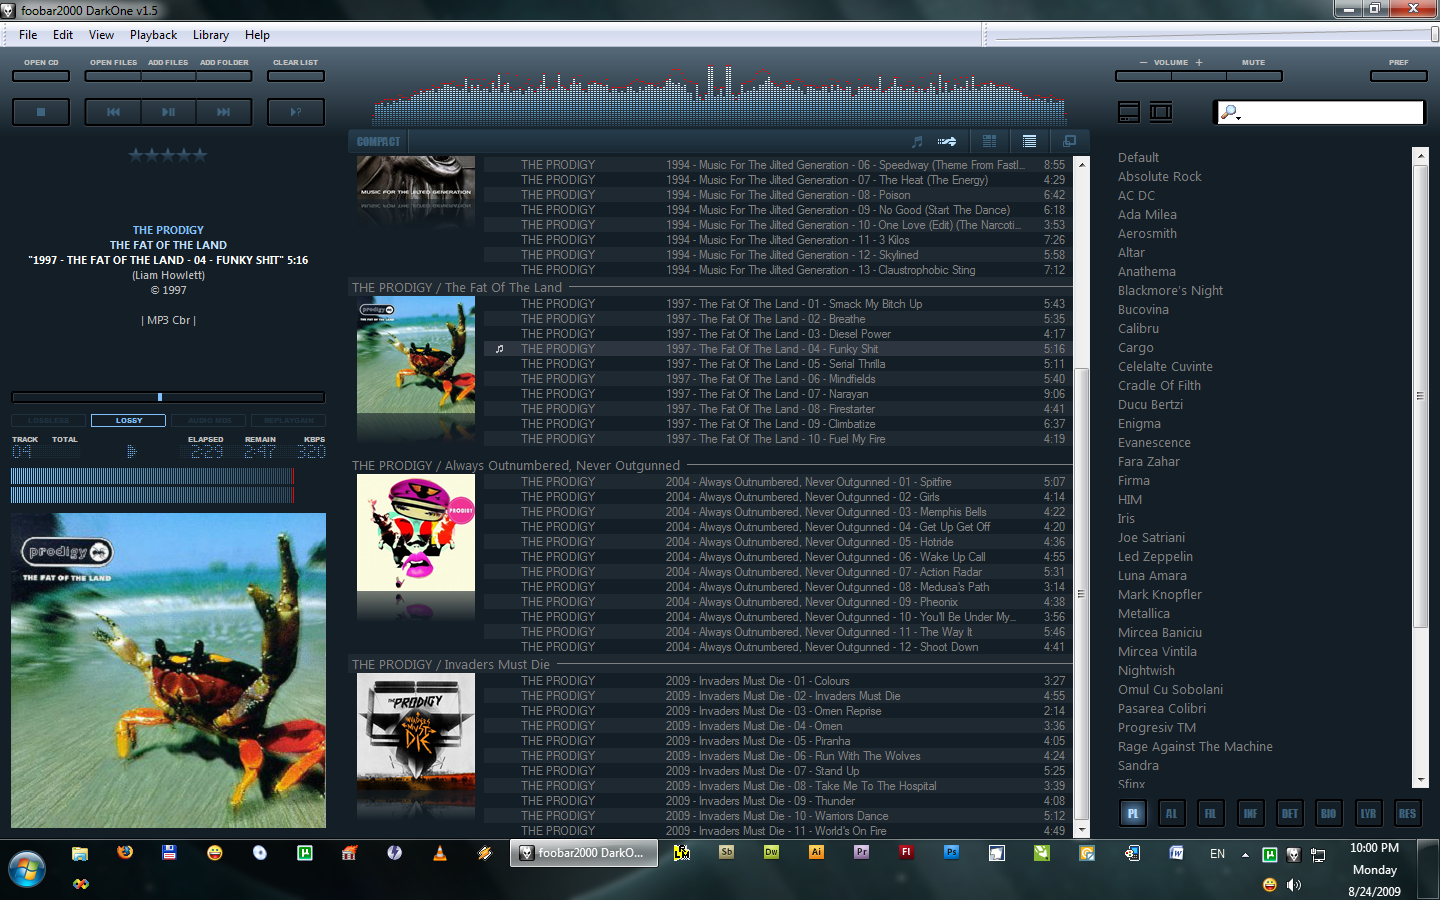Screen dimensions: 1440x900
Task: Toggle the LOSSY indicator
Action: click(x=128, y=421)
